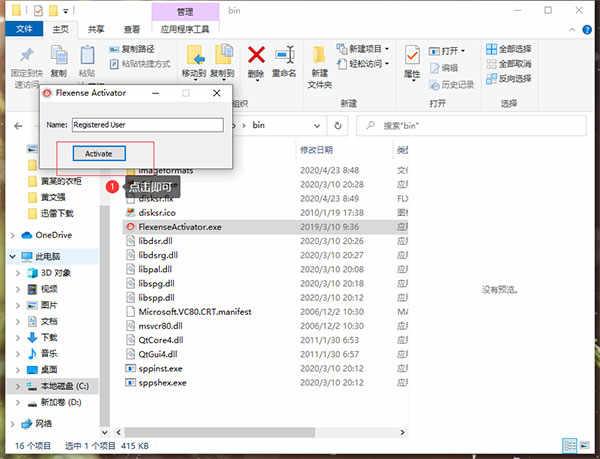Click 反向选择 Invert selection
Viewport: 600px width, 459px height.
click(509, 78)
